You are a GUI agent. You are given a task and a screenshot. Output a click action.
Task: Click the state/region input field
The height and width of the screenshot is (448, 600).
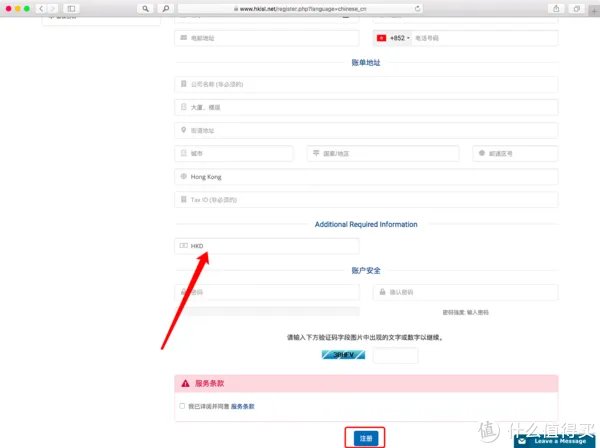[x=383, y=153]
